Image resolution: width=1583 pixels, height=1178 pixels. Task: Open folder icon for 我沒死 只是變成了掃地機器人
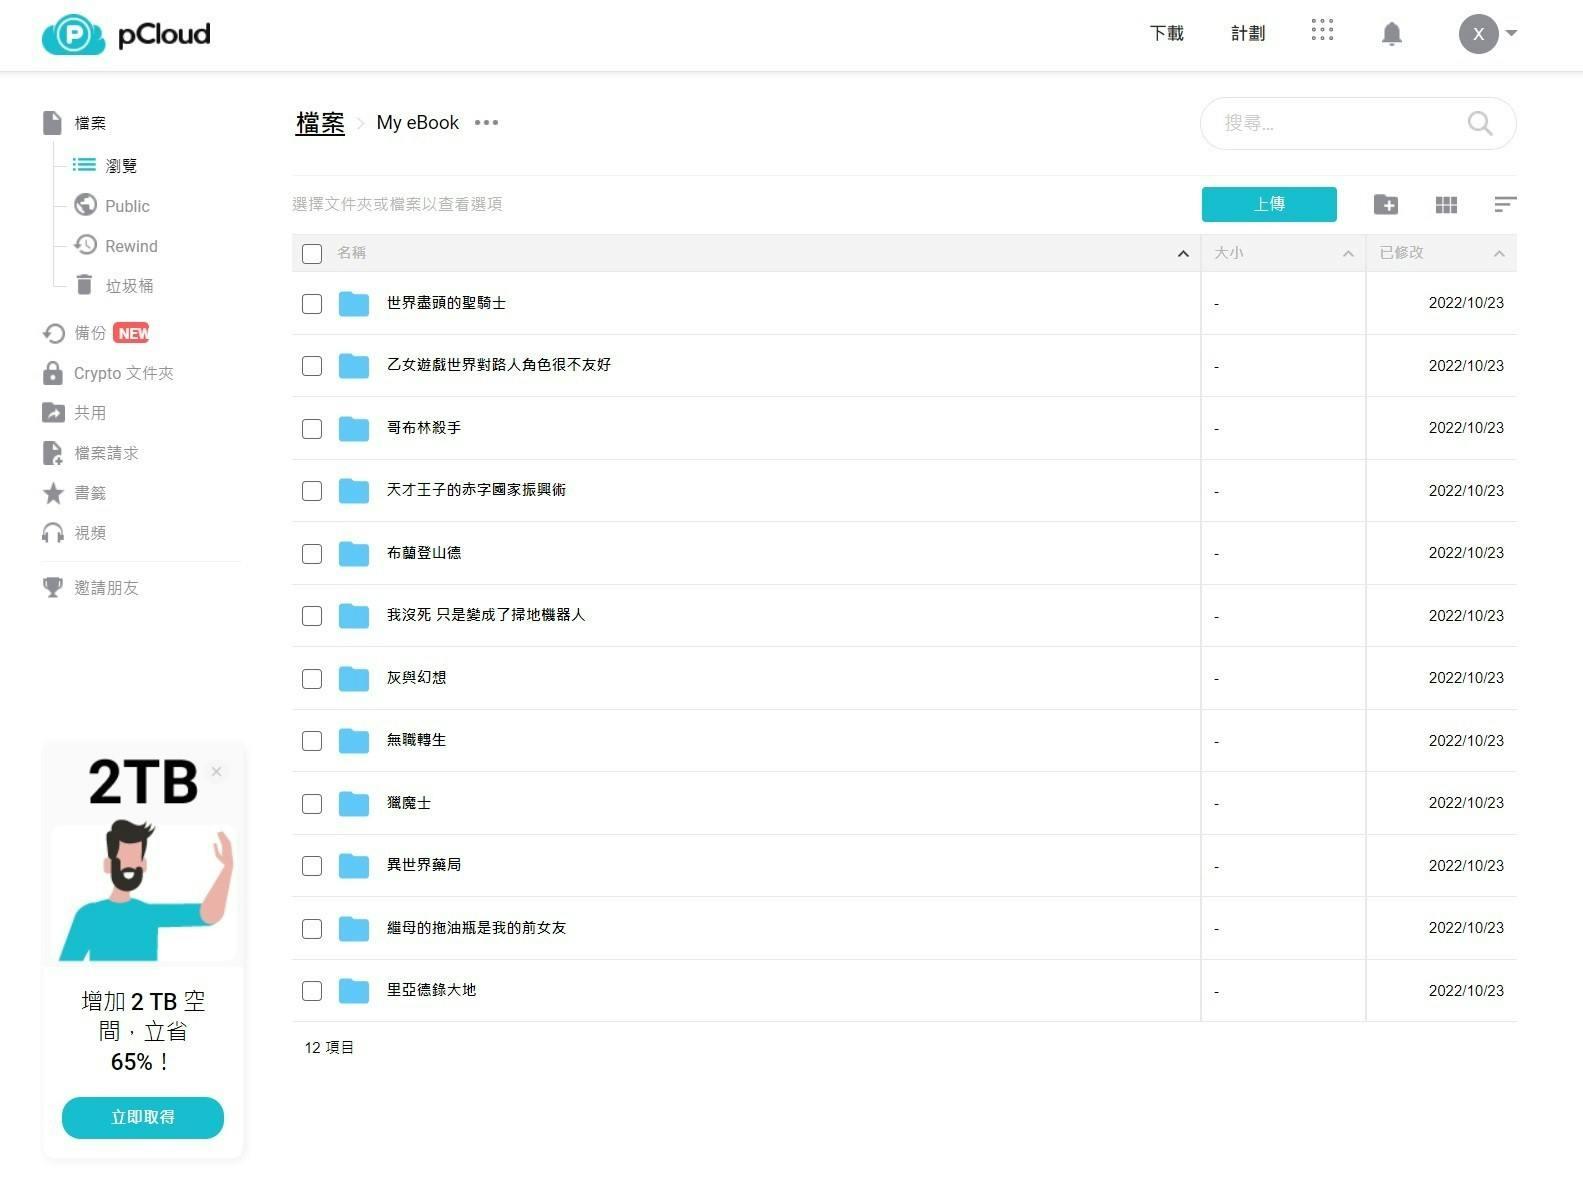[x=354, y=616]
